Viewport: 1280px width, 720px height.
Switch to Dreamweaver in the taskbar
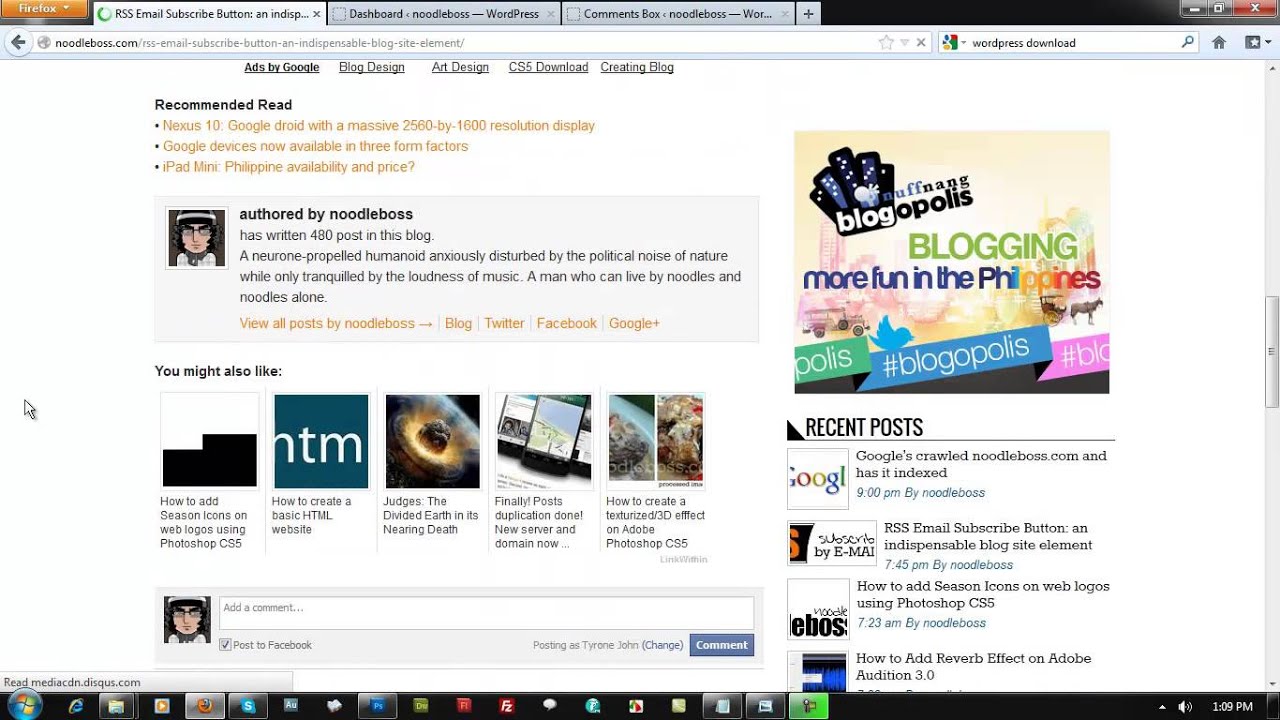click(421, 706)
